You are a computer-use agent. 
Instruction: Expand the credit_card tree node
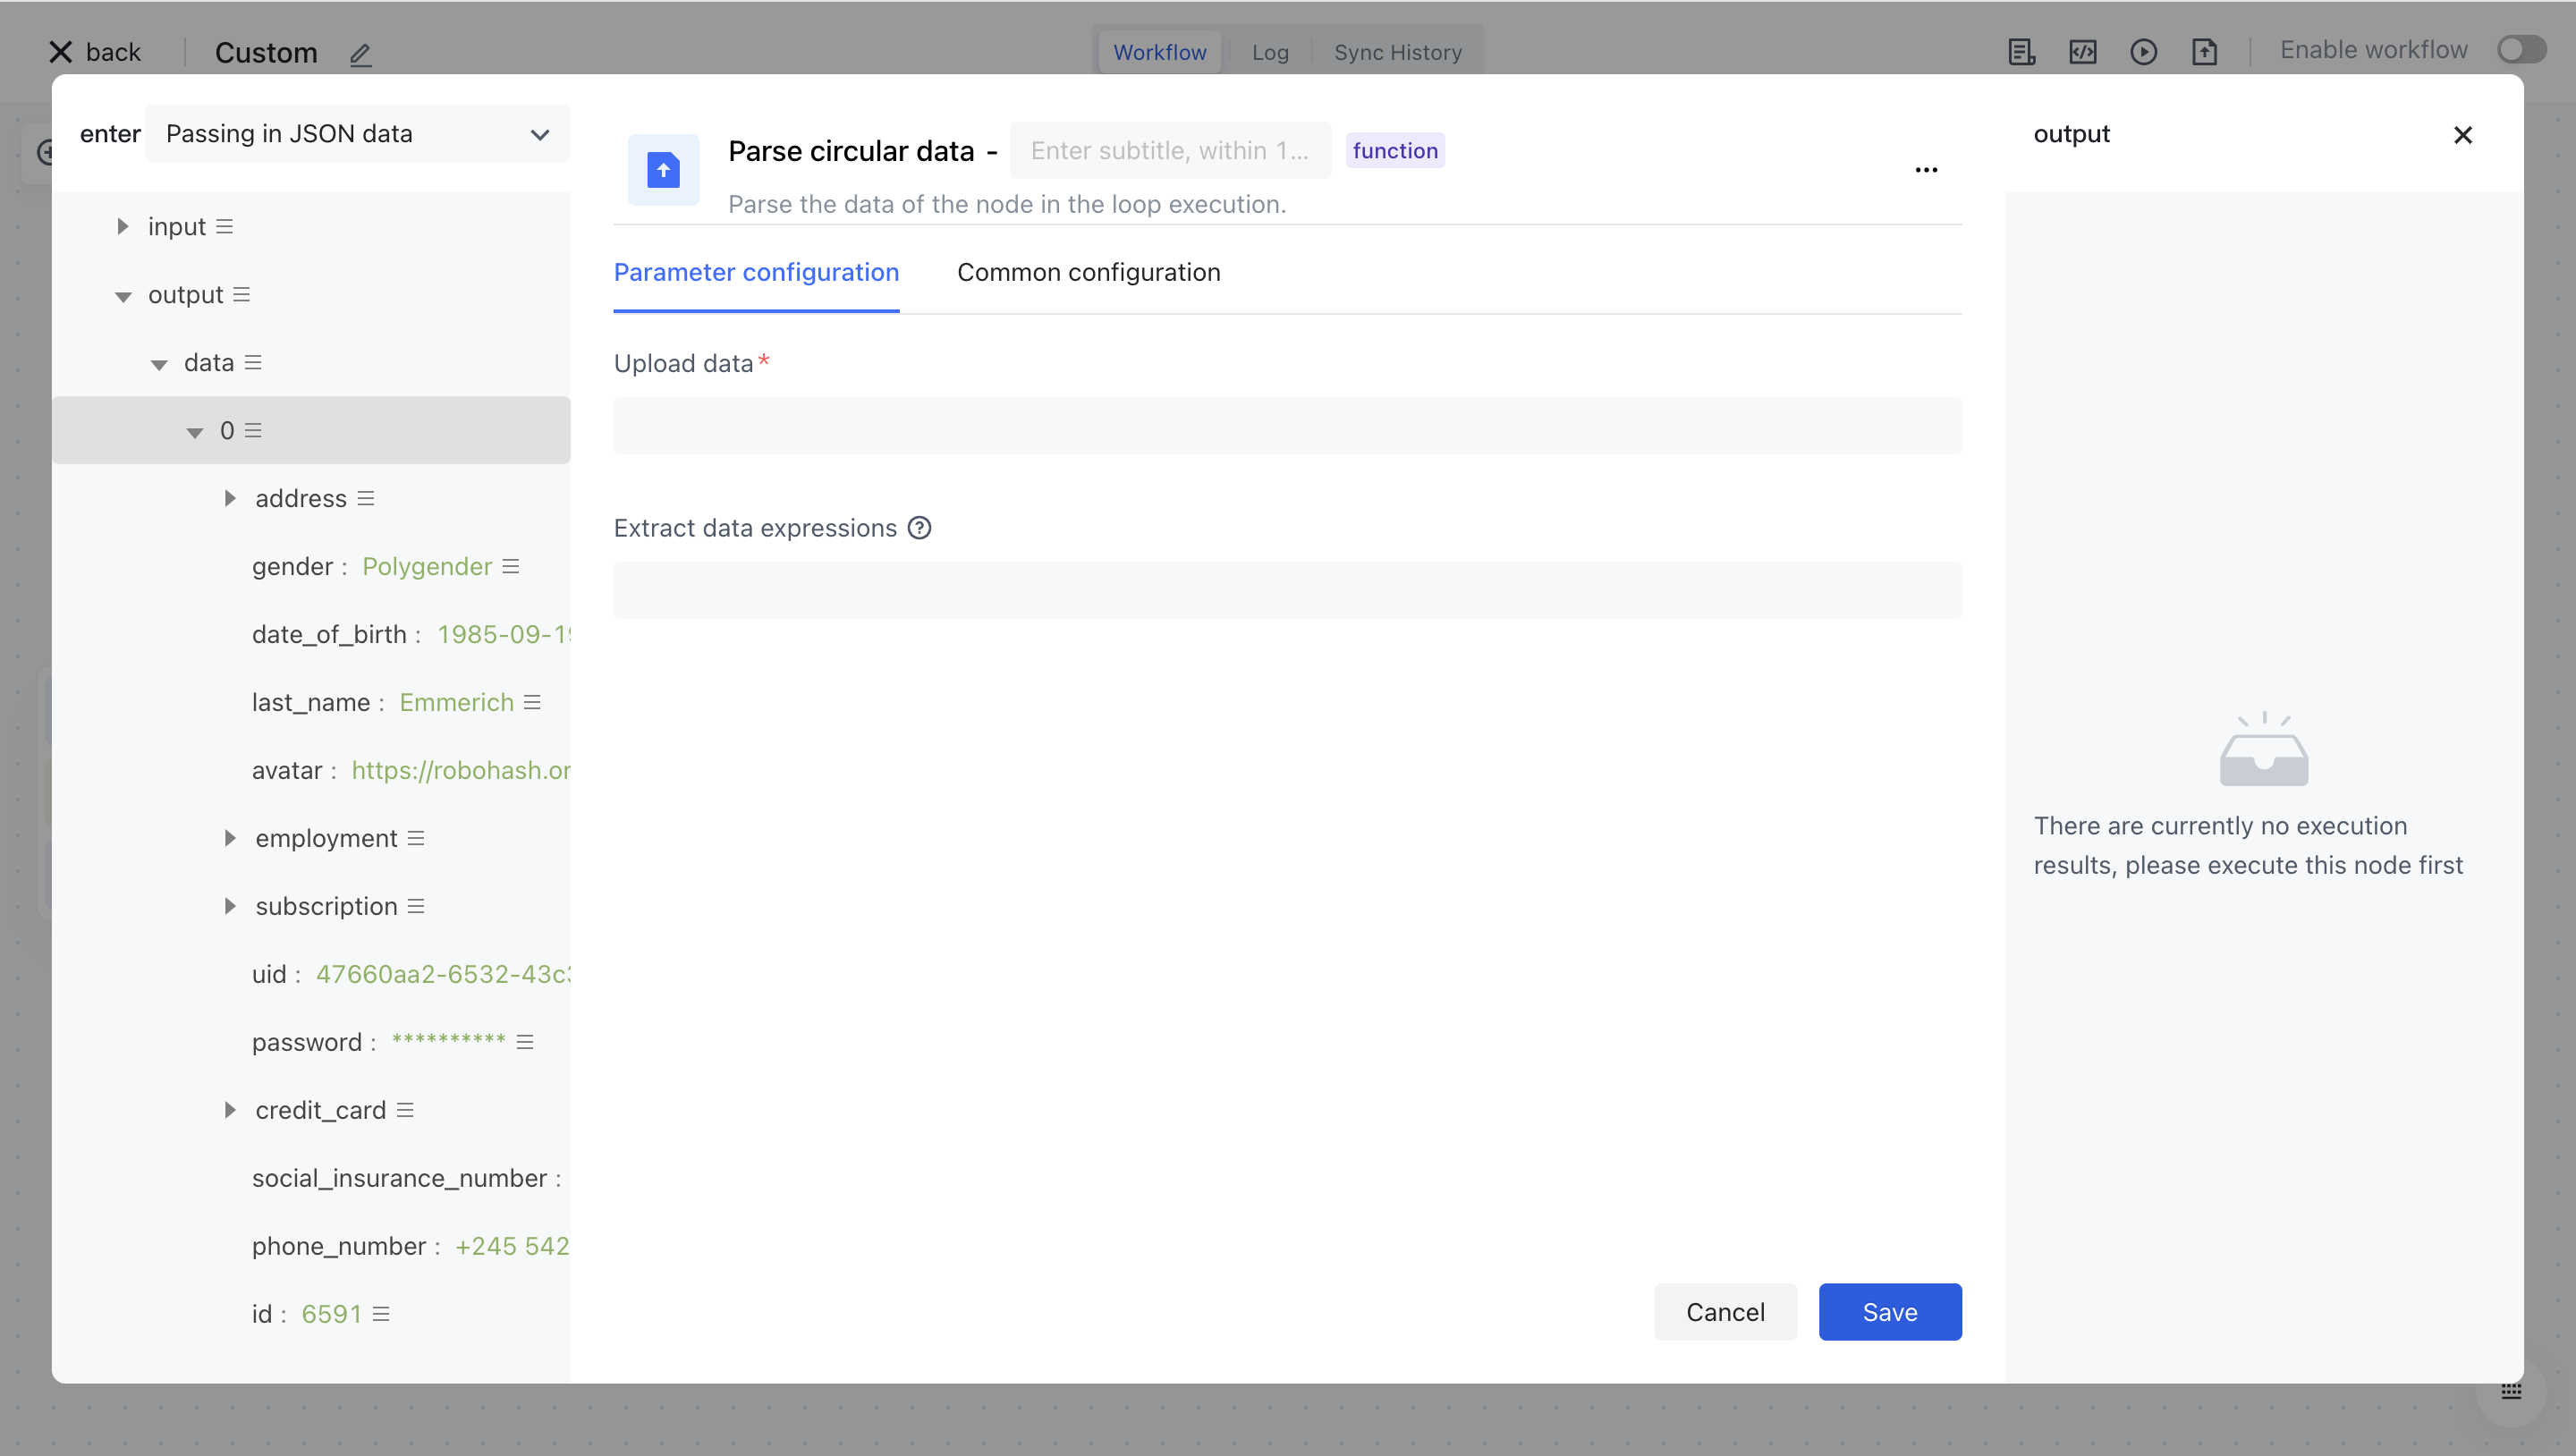click(x=230, y=1110)
